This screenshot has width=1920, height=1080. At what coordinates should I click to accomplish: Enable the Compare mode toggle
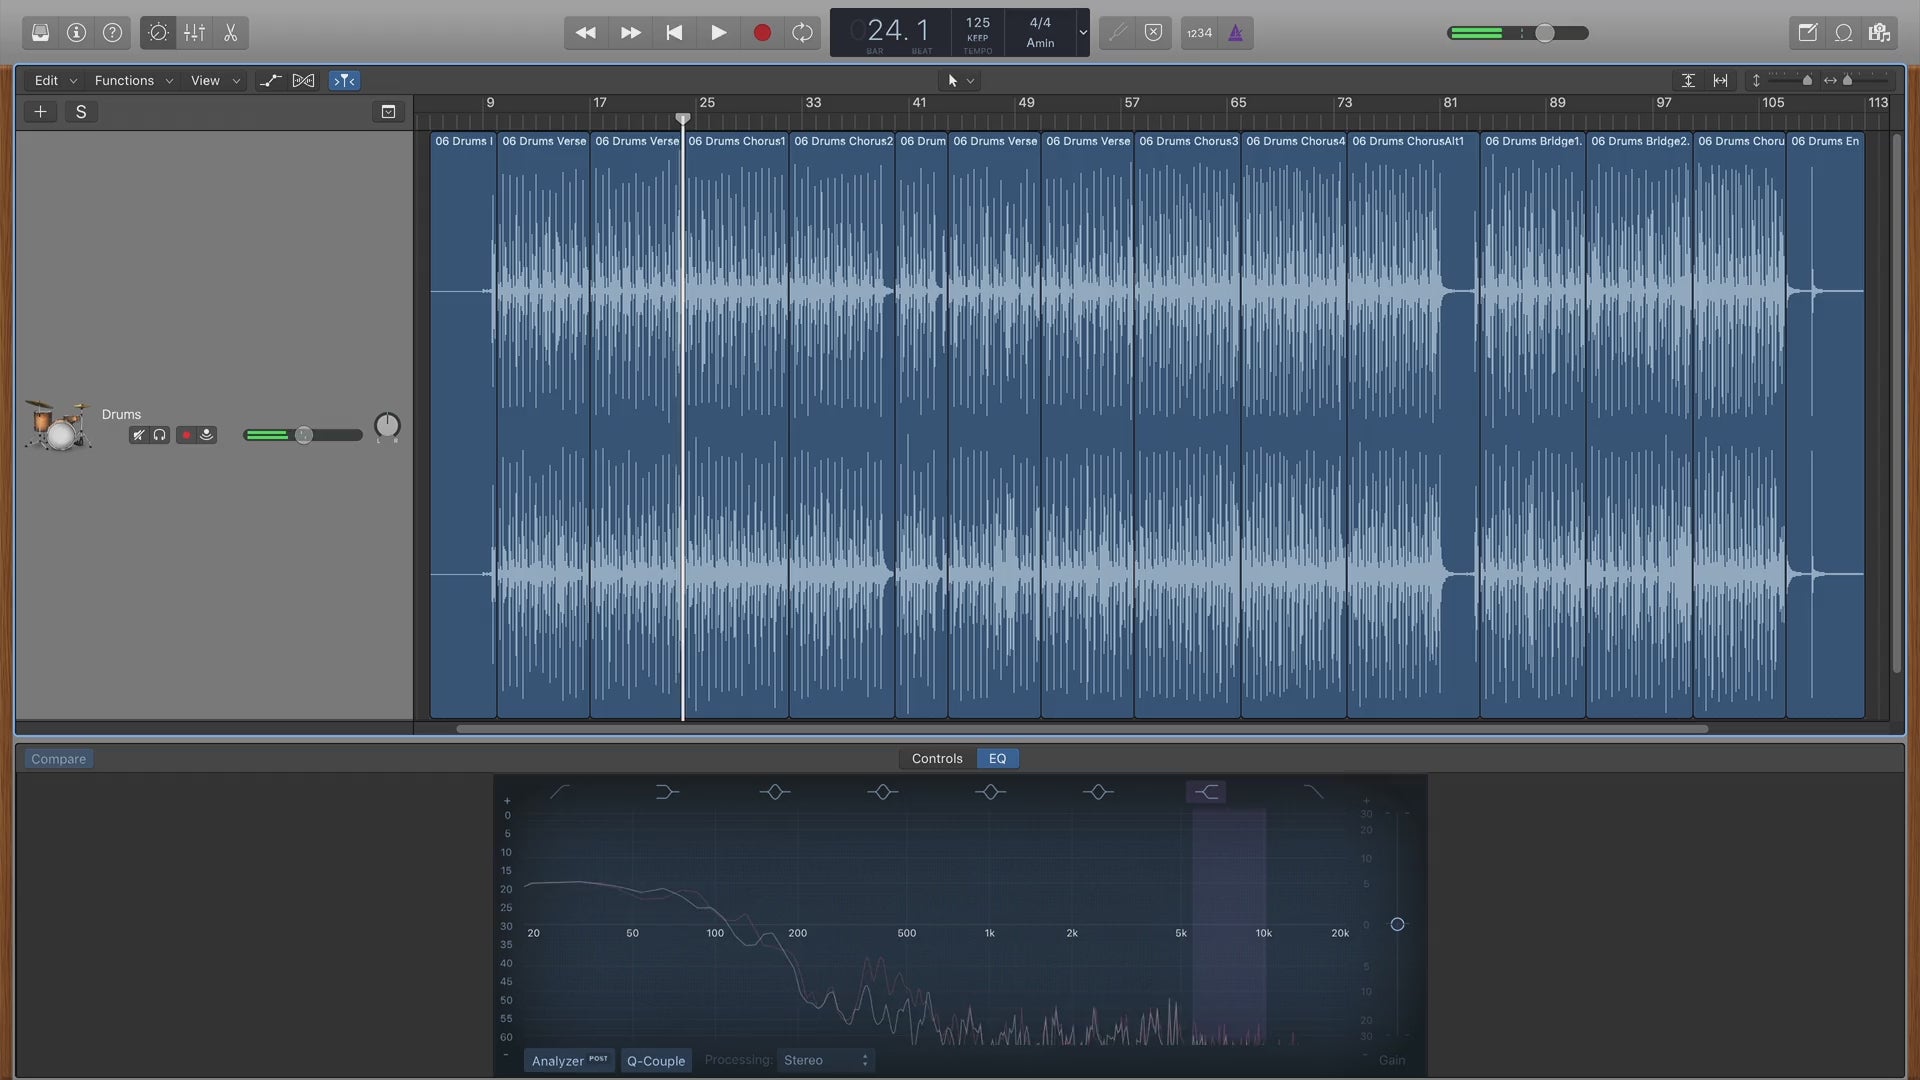58,757
